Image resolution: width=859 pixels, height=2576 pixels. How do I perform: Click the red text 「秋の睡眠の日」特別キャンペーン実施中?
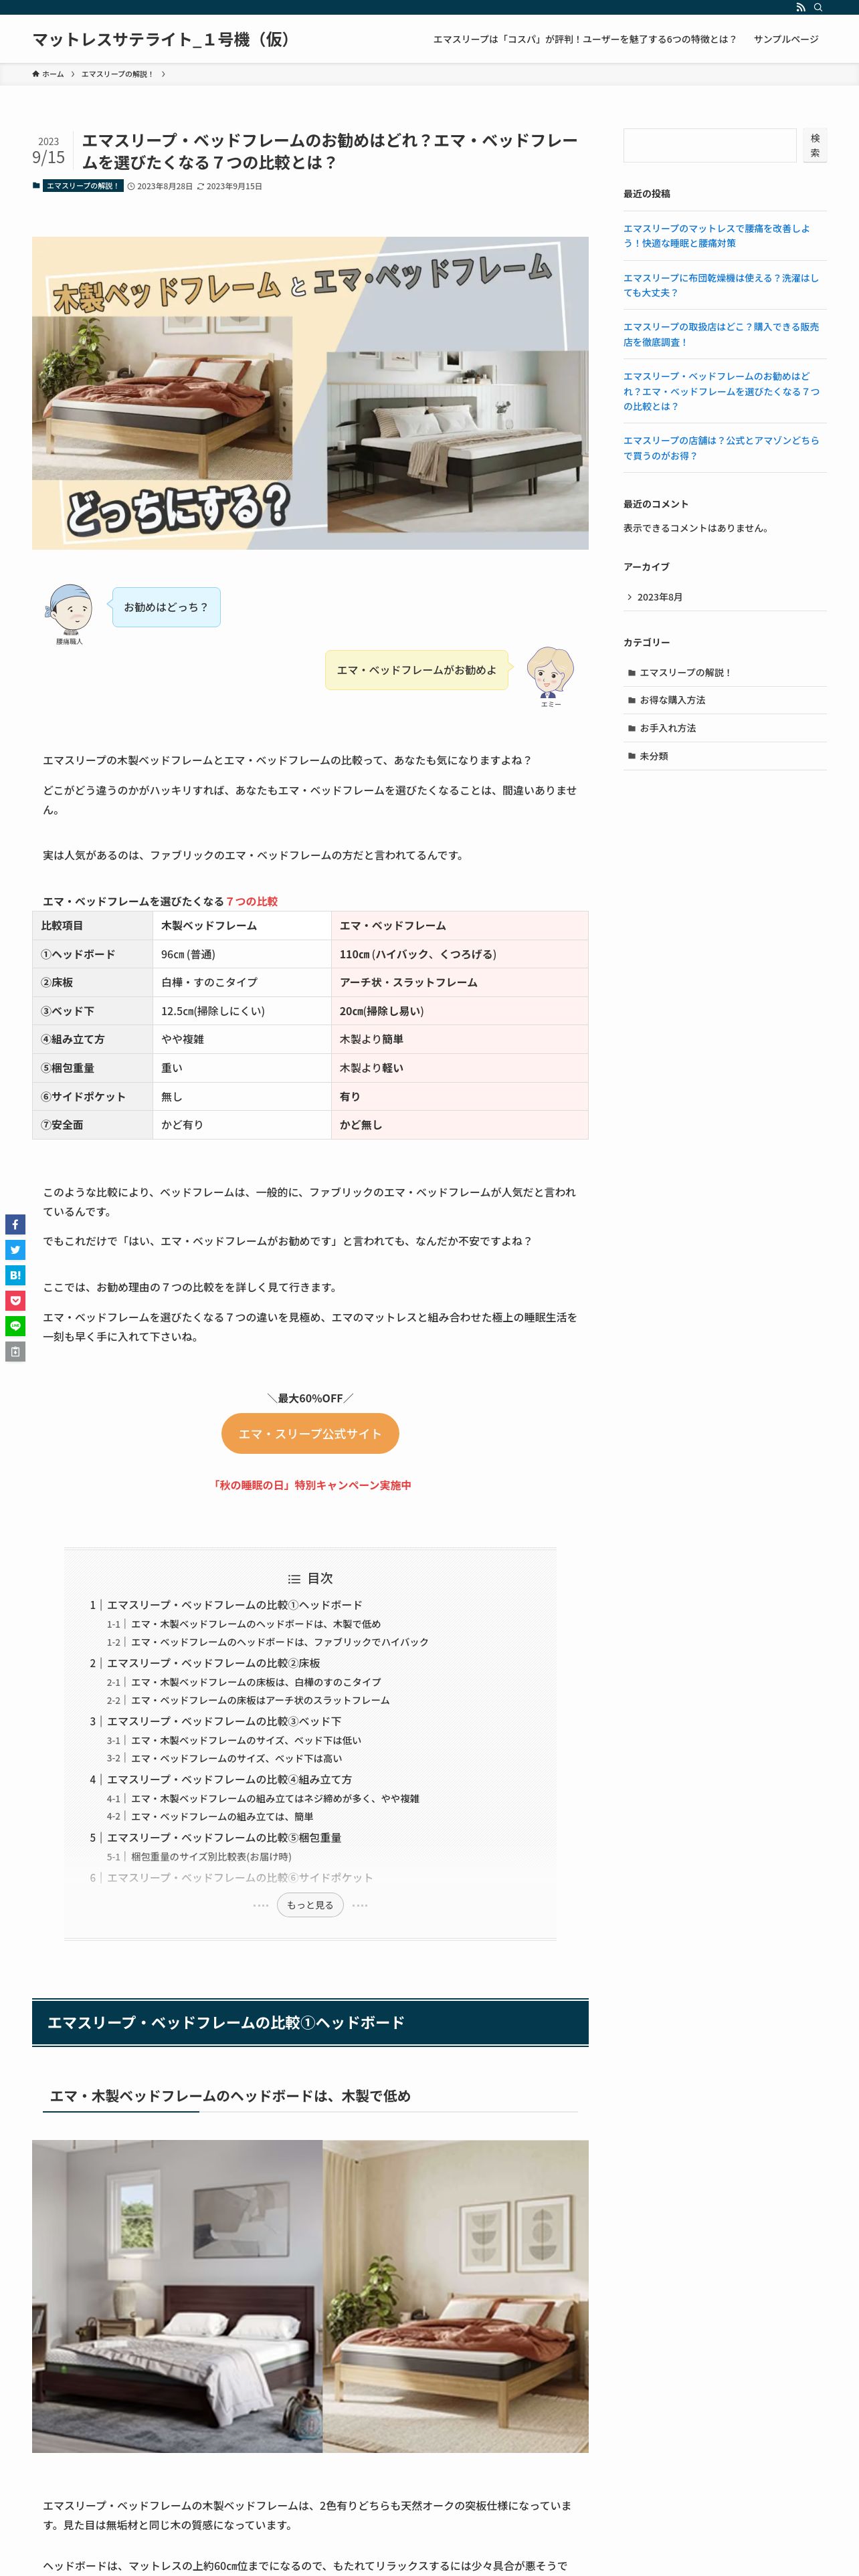click(310, 1485)
